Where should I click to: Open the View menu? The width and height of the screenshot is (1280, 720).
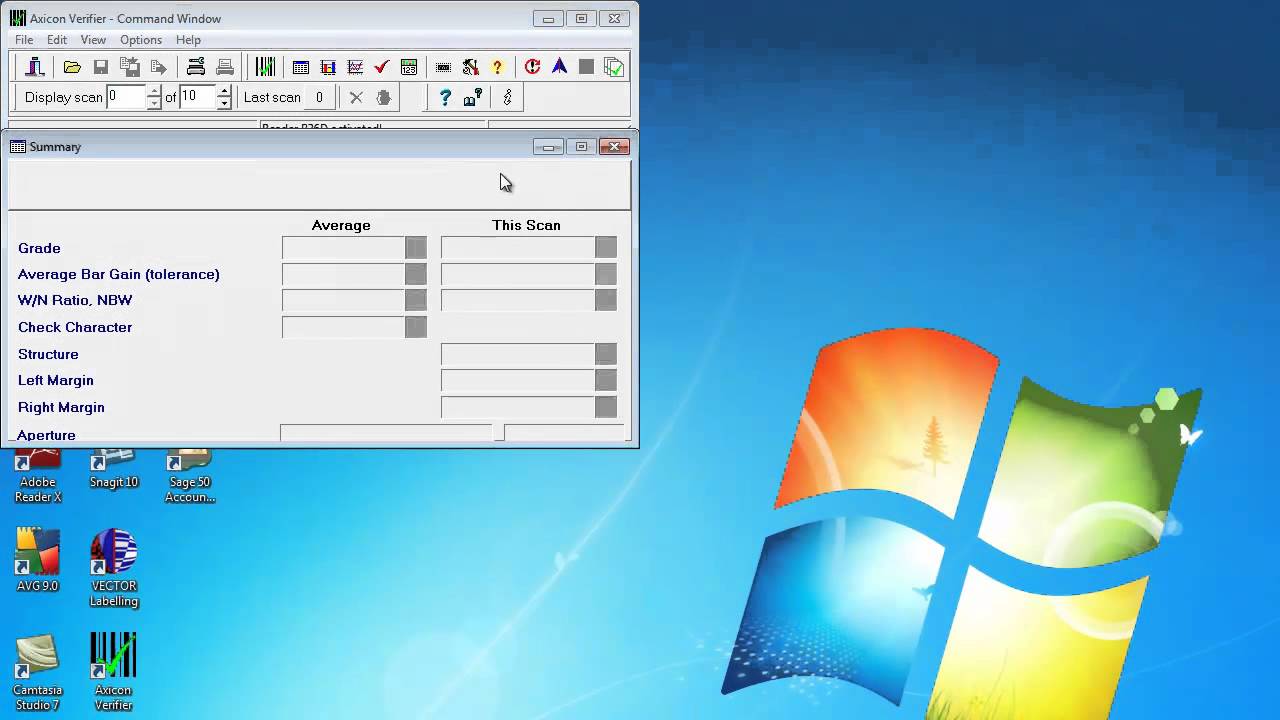93,40
